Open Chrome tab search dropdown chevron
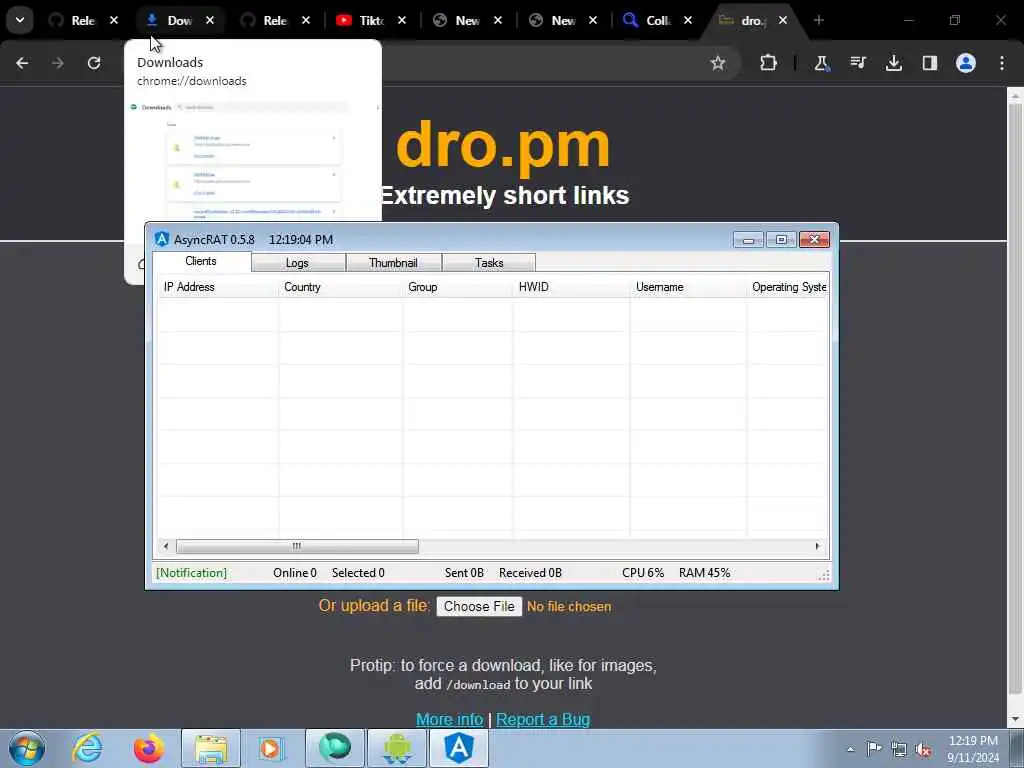 [20, 20]
